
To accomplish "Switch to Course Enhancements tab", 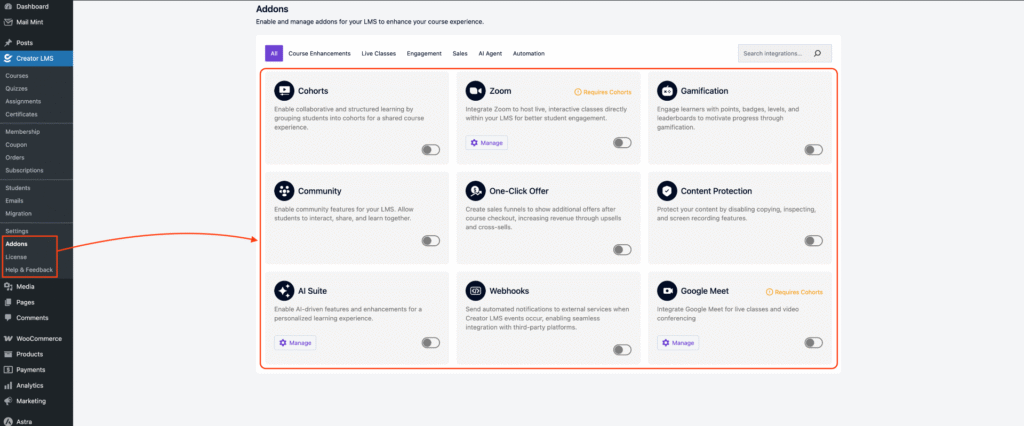I will click(x=319, y=54).
